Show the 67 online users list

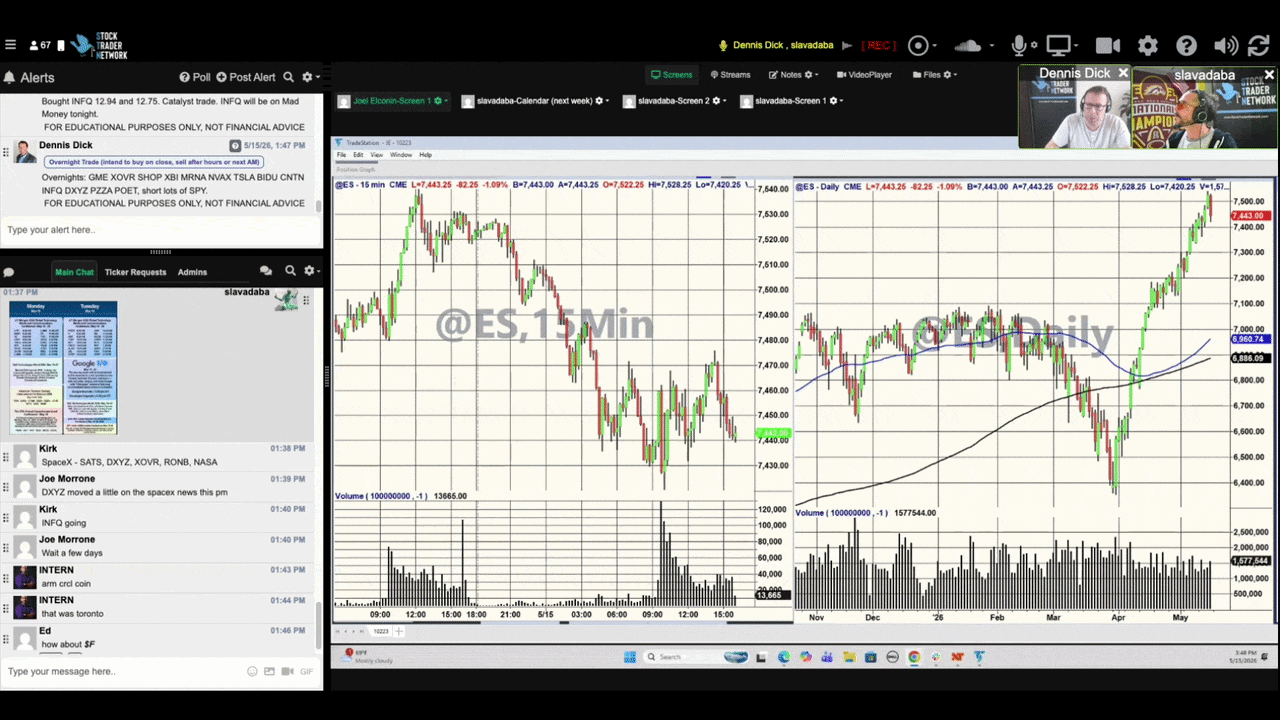click(x=40, y=45)
